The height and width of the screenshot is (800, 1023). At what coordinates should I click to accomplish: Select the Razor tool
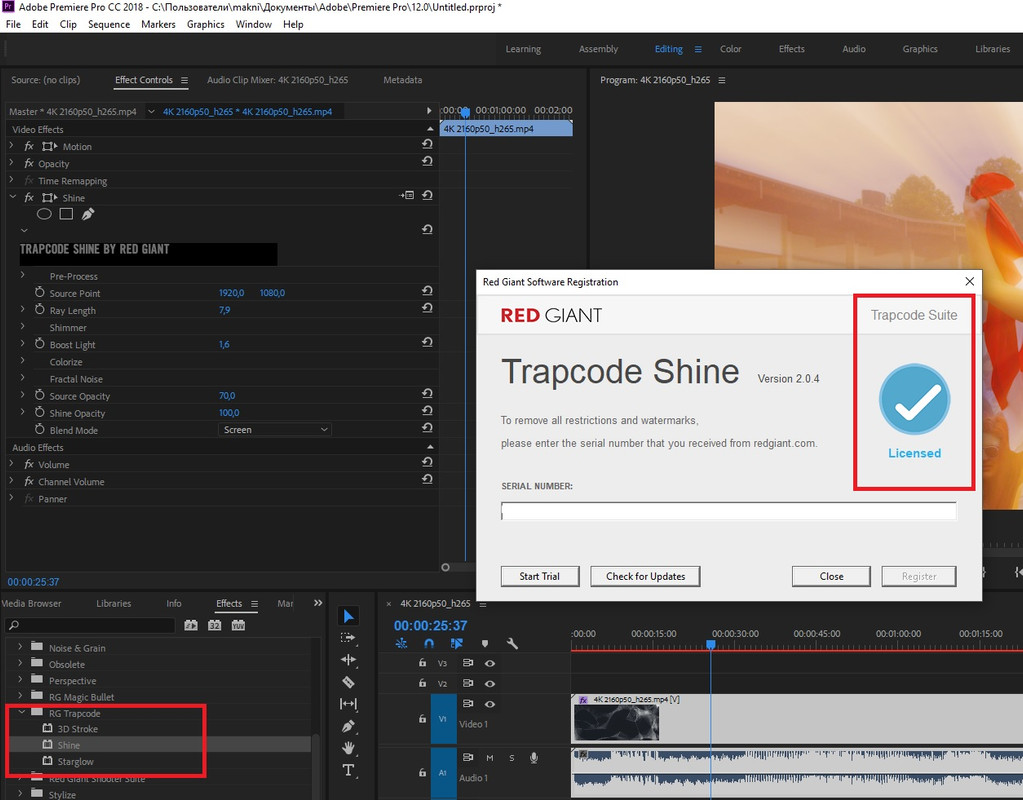point(348,682)
